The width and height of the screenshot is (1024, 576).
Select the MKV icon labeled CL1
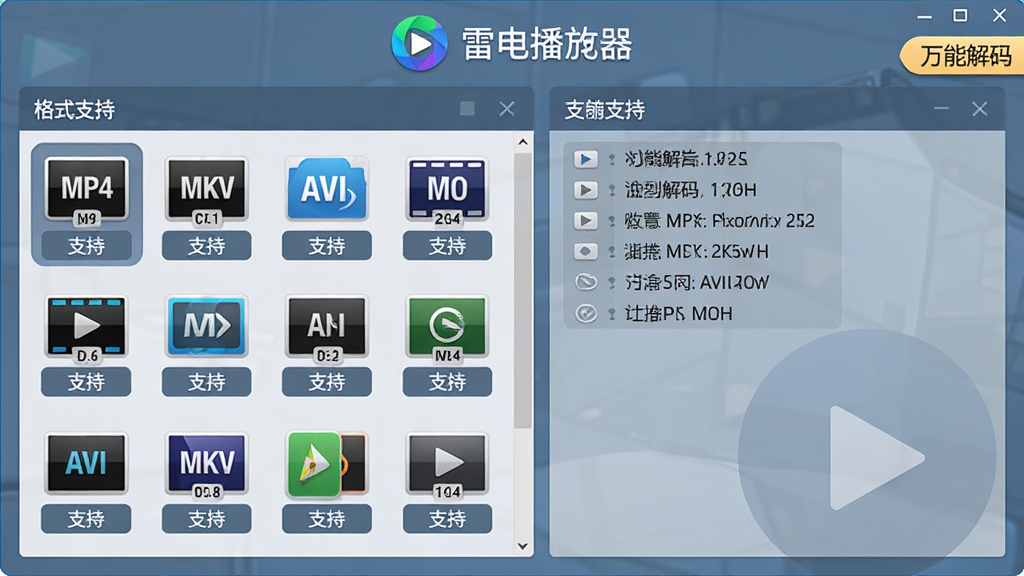pos(206,191)
